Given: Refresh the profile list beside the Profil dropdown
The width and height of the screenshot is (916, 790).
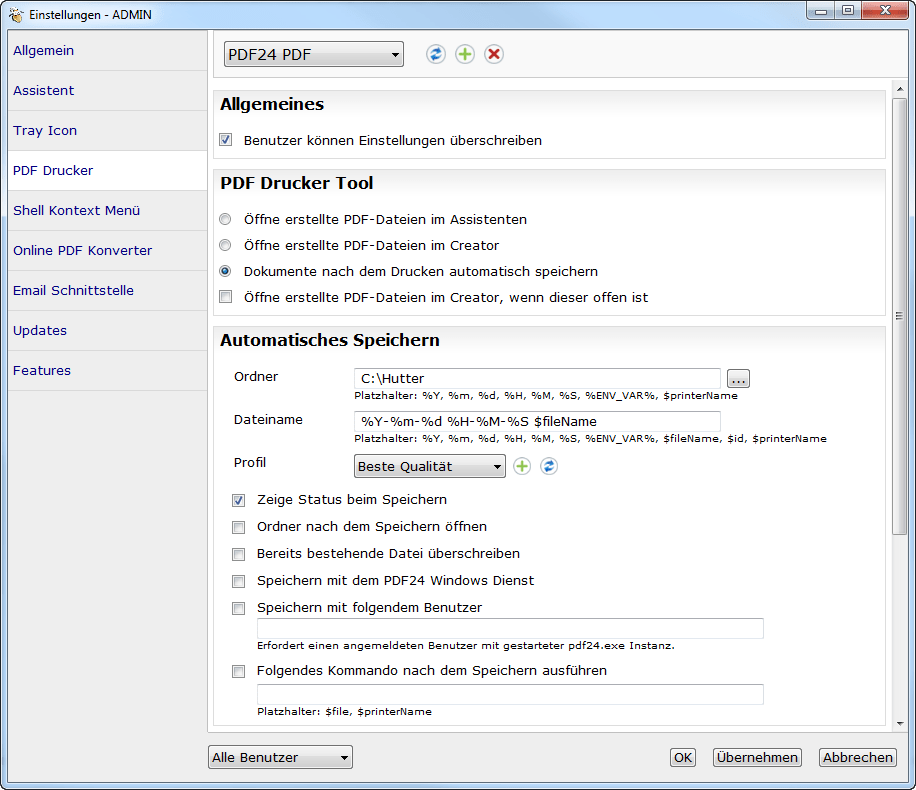Looking at the screenshot, I should 548,466.
